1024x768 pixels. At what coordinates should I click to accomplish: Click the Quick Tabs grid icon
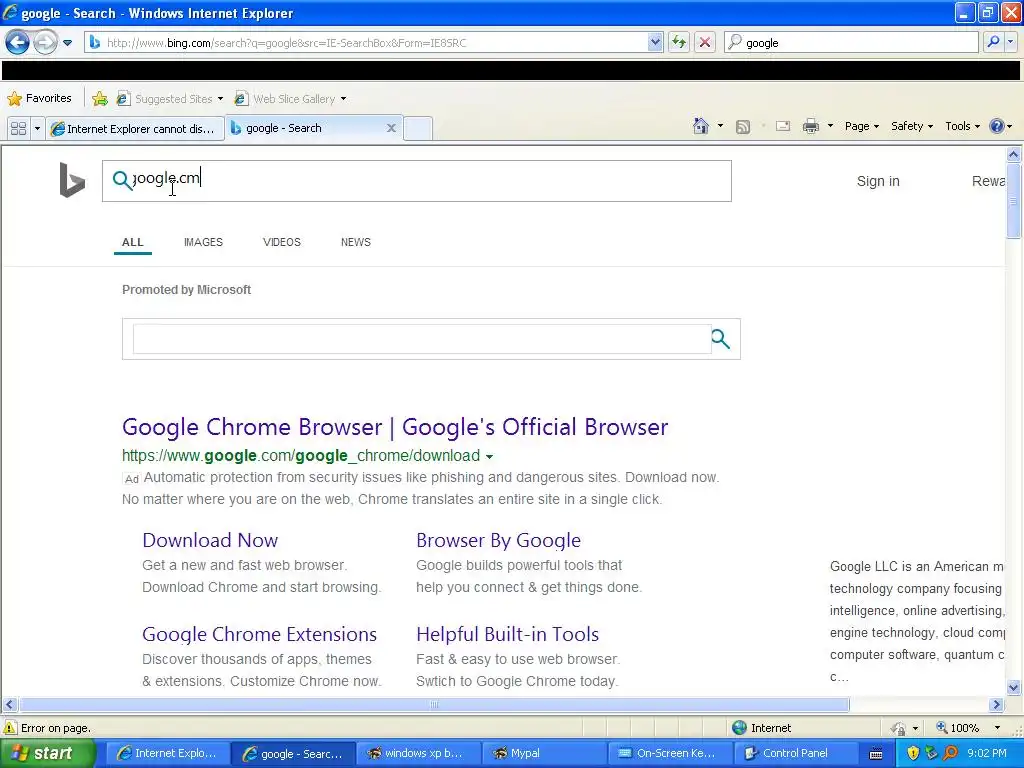[18, 128]
